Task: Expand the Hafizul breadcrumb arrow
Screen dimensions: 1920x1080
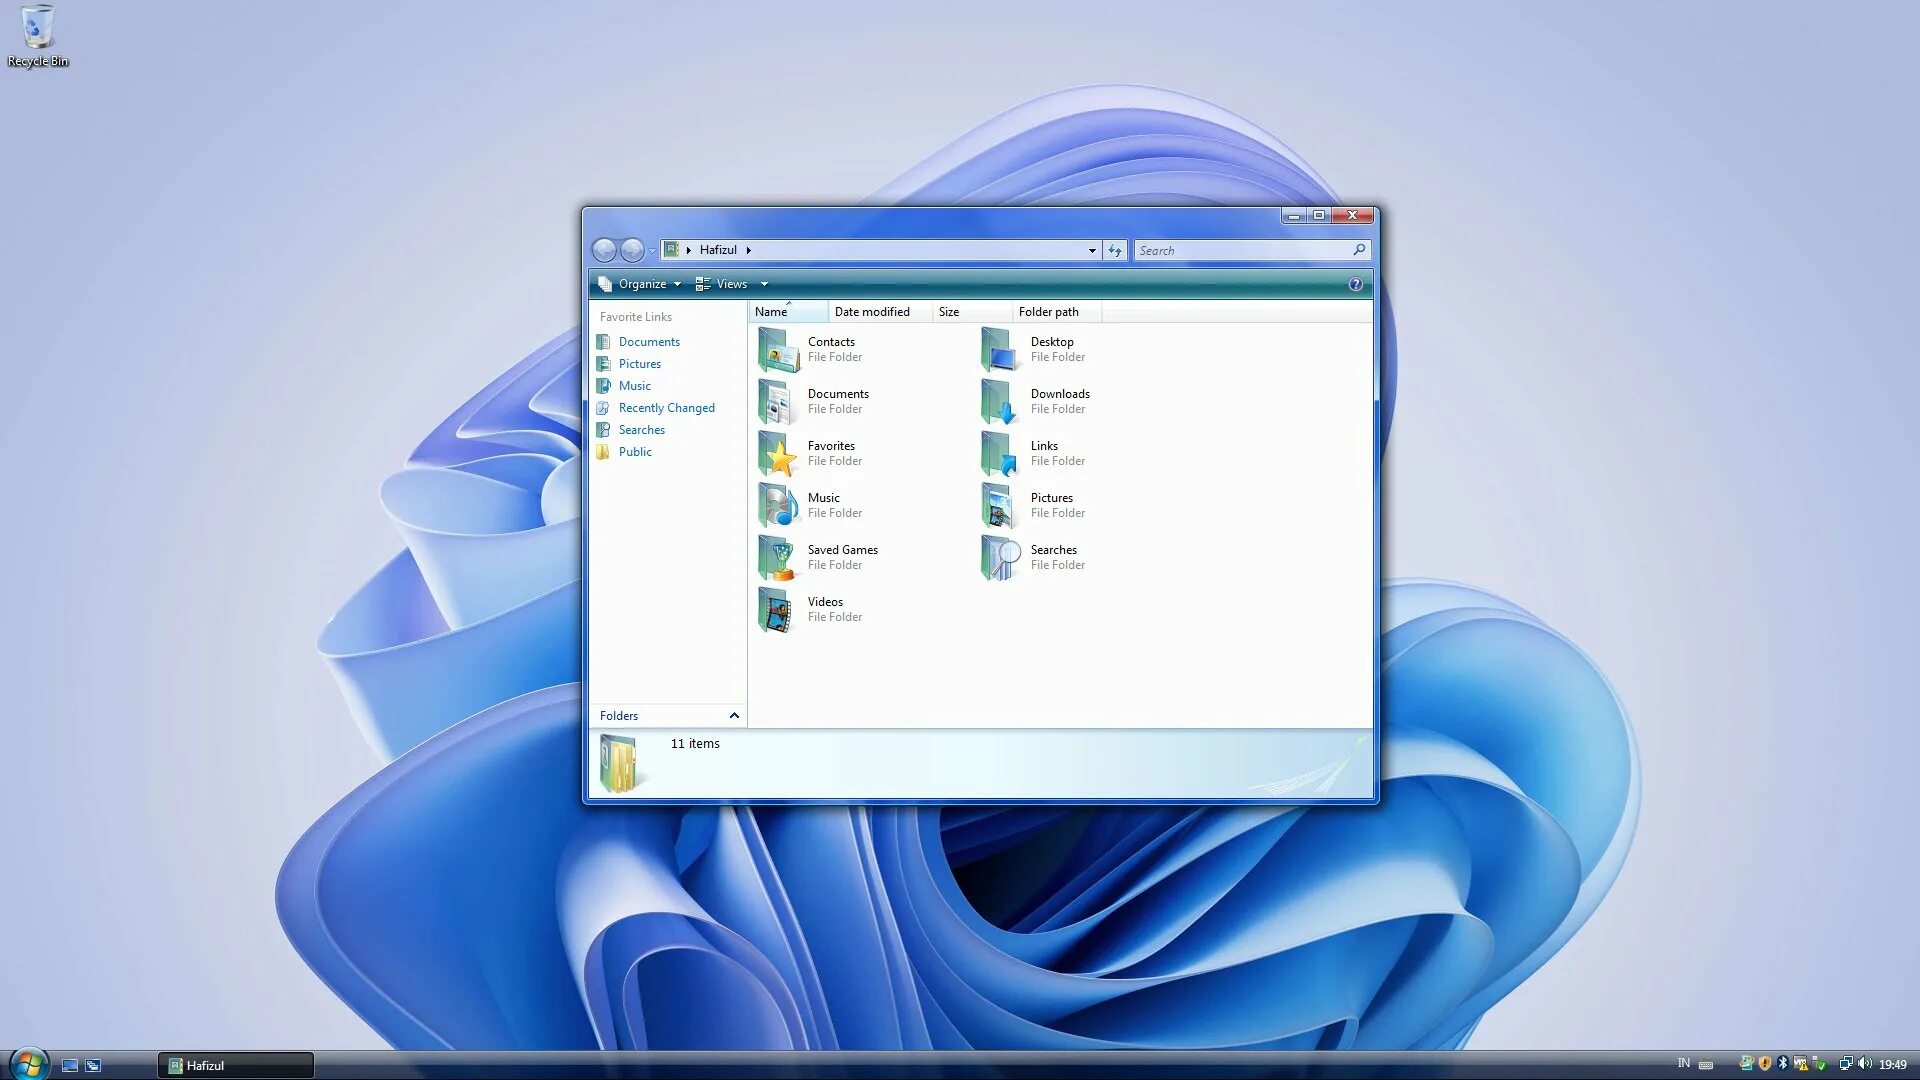Action: (x=748, y=250)
